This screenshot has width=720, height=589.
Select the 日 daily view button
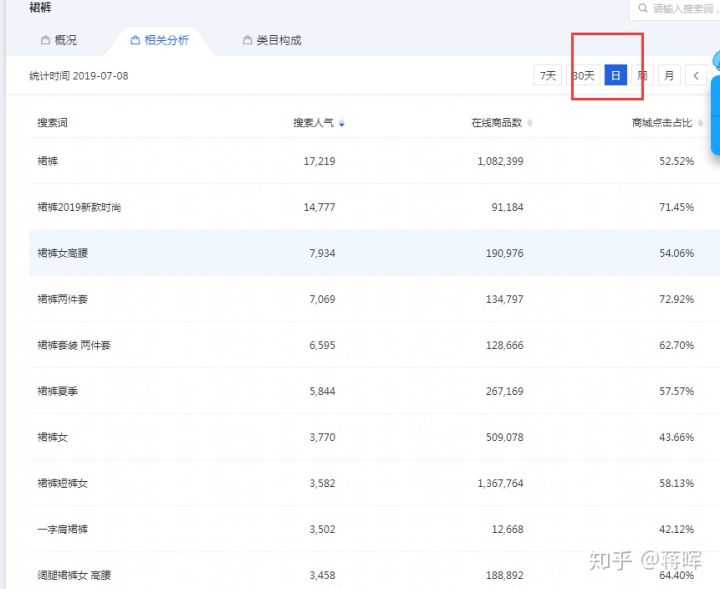tap(616, 75)
